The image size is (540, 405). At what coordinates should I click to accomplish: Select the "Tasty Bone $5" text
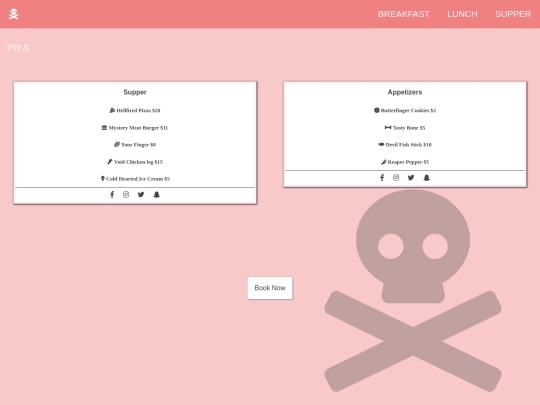point(409,128)
